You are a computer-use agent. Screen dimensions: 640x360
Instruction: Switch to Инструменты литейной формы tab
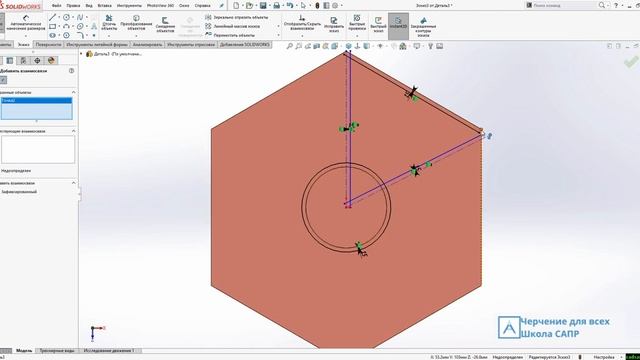(97, 44)
